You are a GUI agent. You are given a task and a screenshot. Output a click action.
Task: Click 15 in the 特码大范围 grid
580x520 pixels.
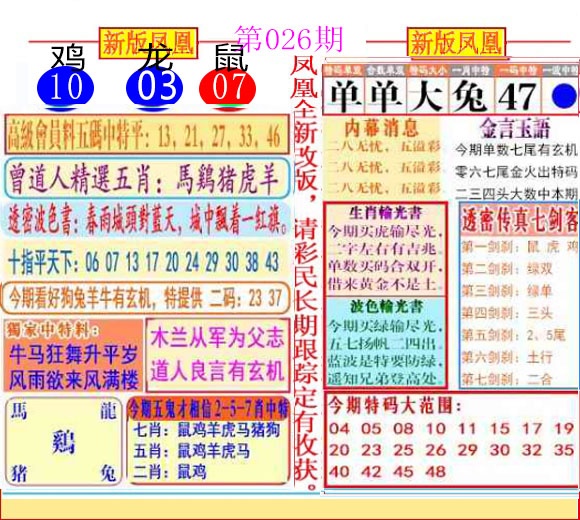pos(500,429)
